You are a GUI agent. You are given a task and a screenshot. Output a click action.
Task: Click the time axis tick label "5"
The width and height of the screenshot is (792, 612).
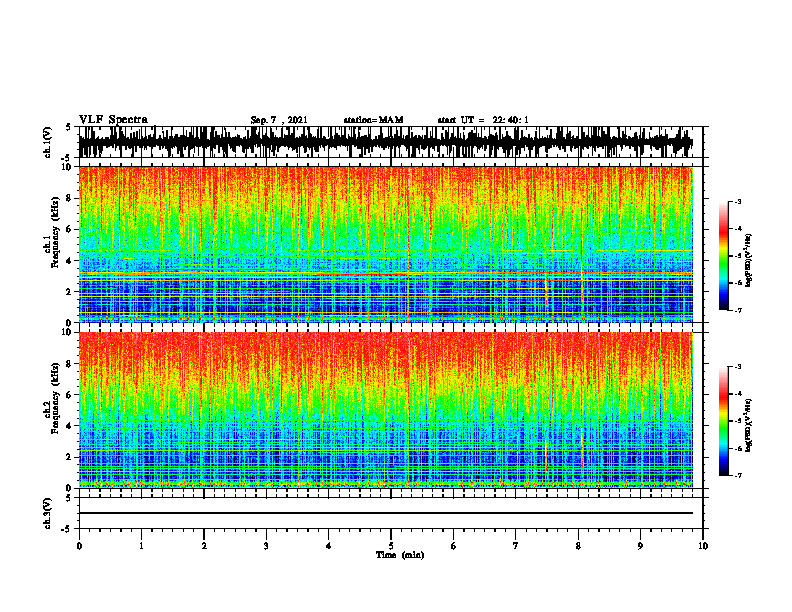391,546
